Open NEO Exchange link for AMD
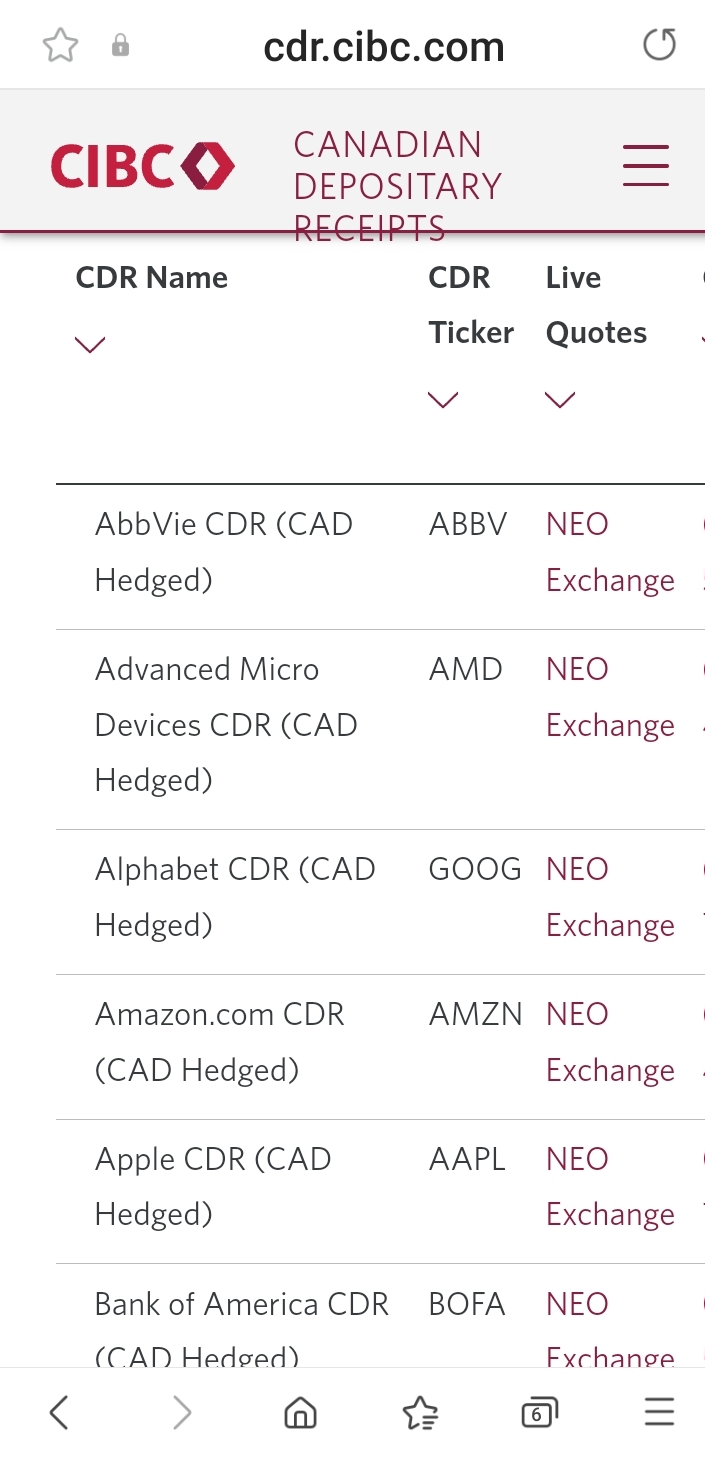This screenshot has width=705, height=1457. (x=609, y=697)
